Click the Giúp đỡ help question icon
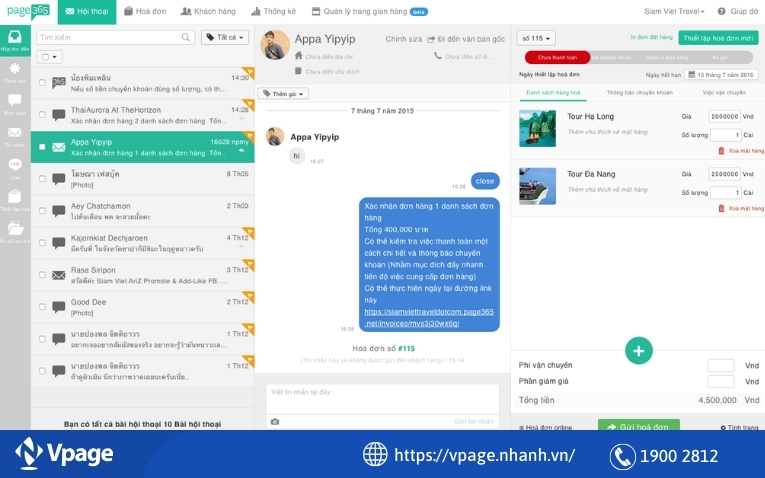Screen dimensions: 765x478 [721, 11]
